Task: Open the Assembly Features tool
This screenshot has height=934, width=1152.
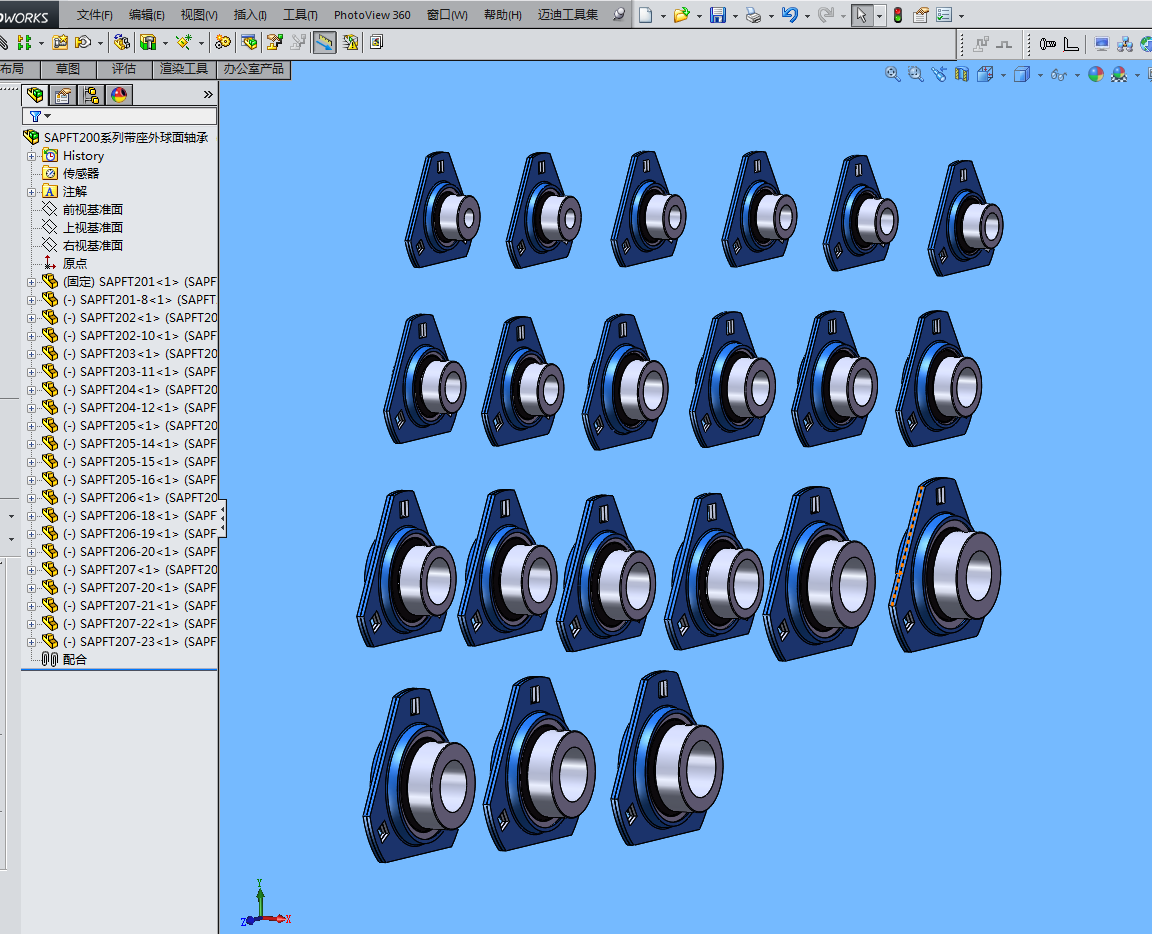Action: tap(148, 43)
